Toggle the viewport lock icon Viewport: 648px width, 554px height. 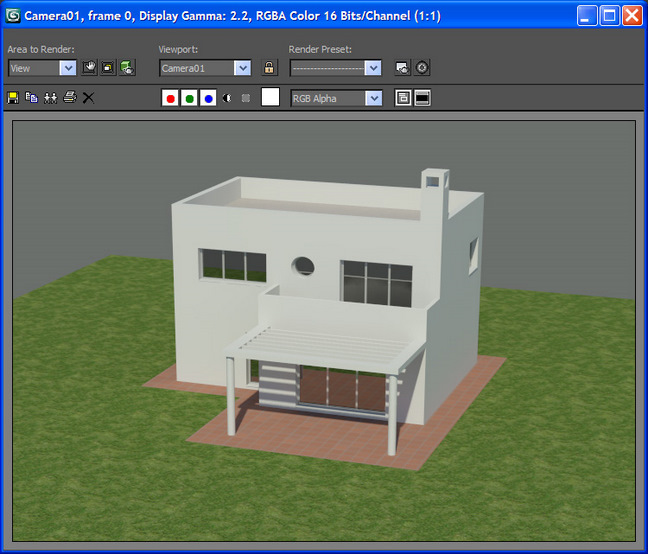[269, 68]
